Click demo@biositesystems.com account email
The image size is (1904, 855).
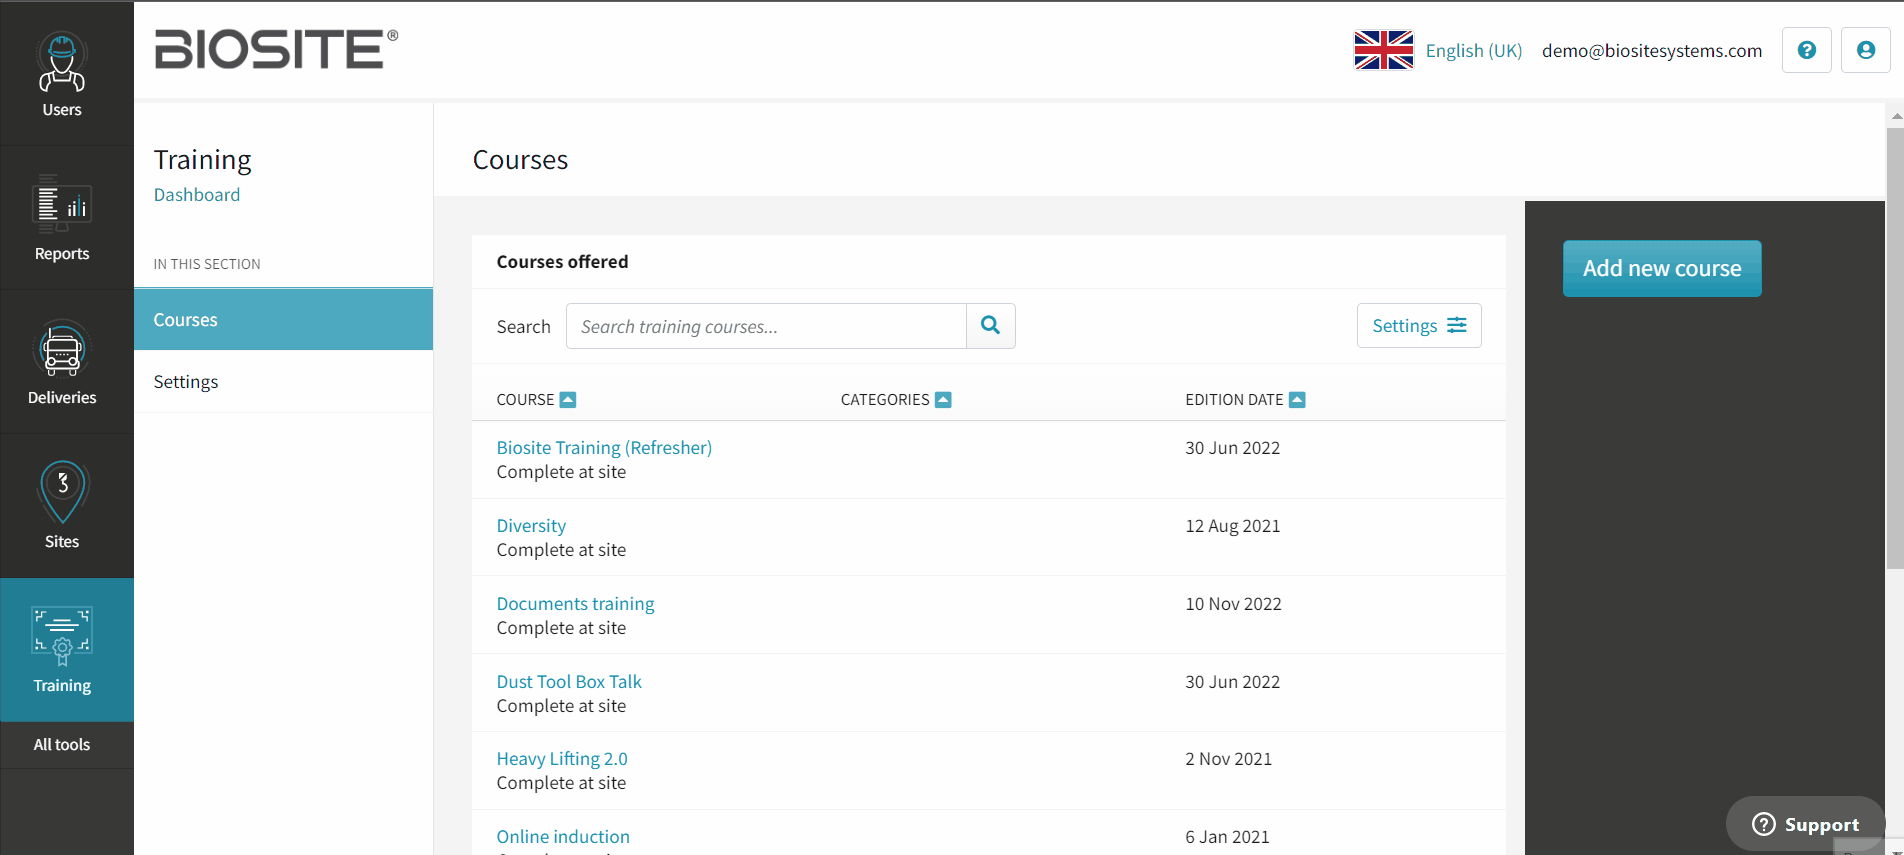(1652, 51)
